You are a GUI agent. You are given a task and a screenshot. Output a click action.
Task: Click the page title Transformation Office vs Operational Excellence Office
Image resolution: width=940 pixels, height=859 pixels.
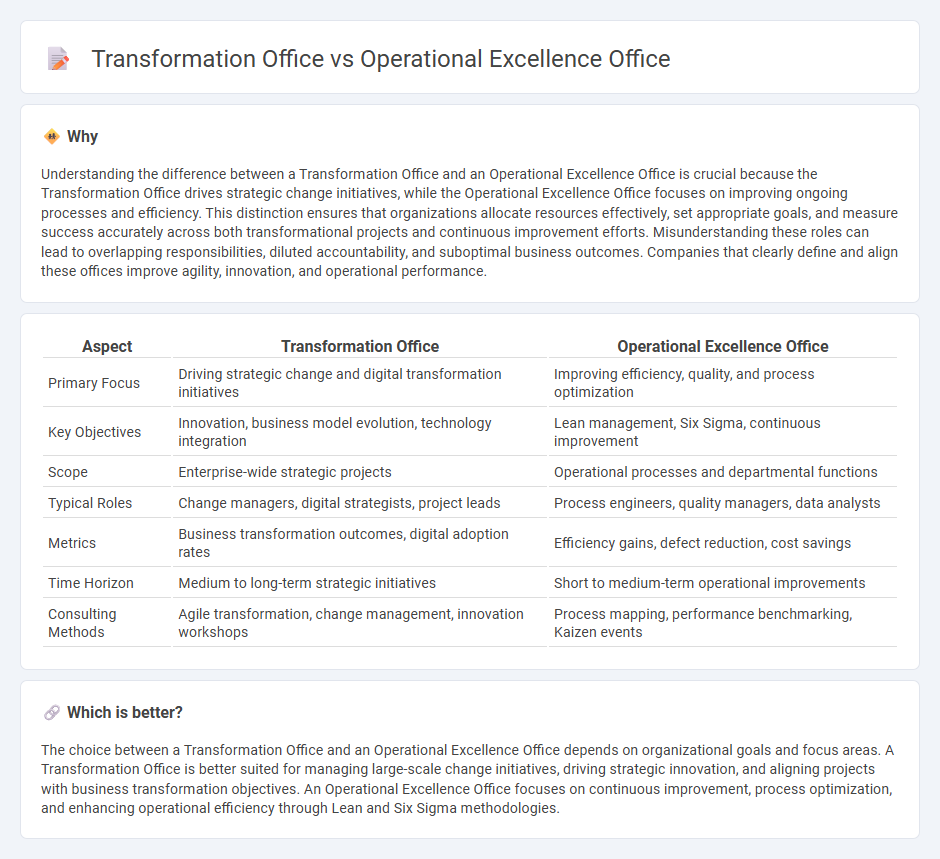click(381, 59)
